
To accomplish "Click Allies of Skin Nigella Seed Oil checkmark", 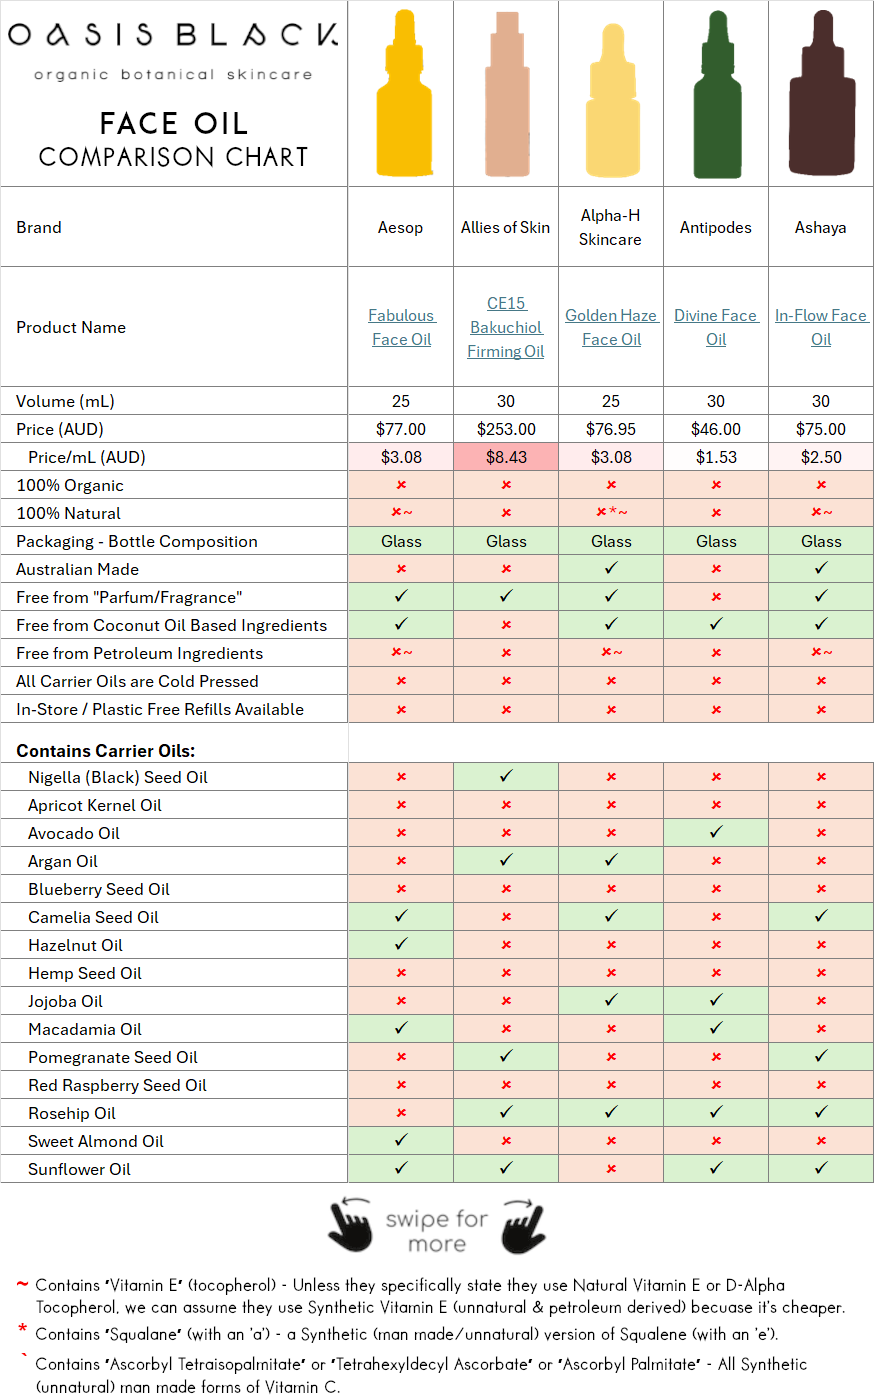I will 506,776.
